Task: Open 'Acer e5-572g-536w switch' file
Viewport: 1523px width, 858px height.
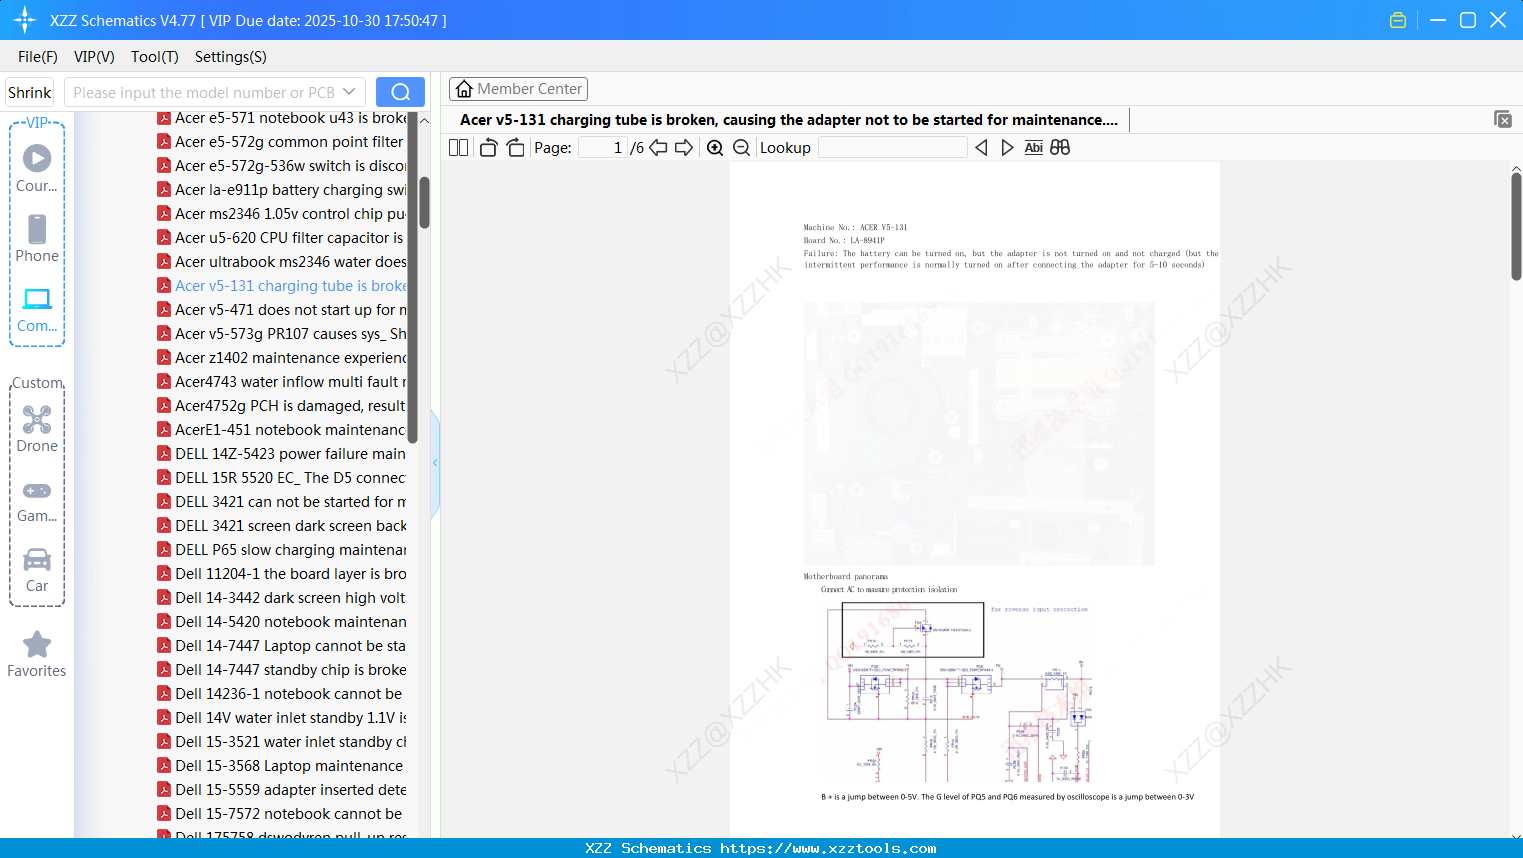Action: (282, 166)
